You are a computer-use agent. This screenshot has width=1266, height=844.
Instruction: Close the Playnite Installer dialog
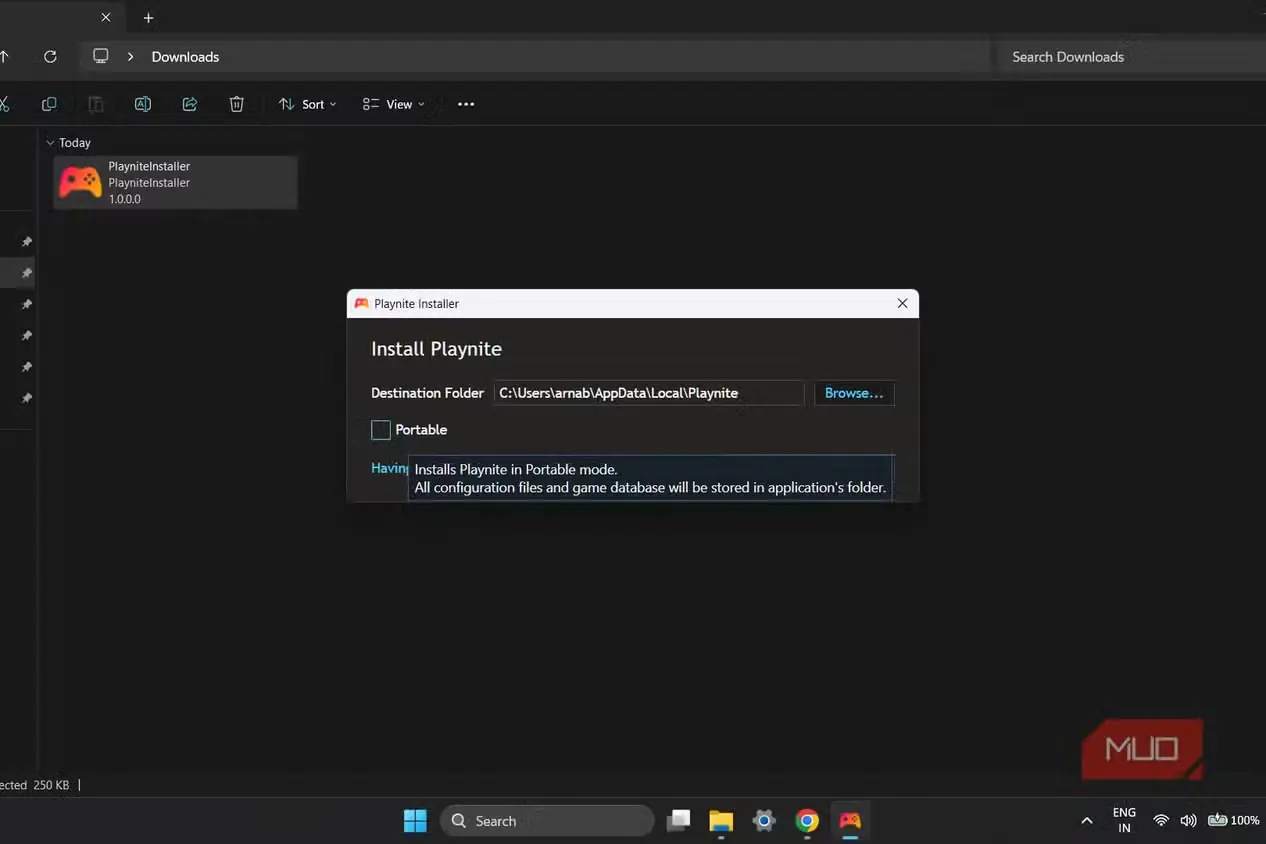pyautogui.click(x=902, y=304)
